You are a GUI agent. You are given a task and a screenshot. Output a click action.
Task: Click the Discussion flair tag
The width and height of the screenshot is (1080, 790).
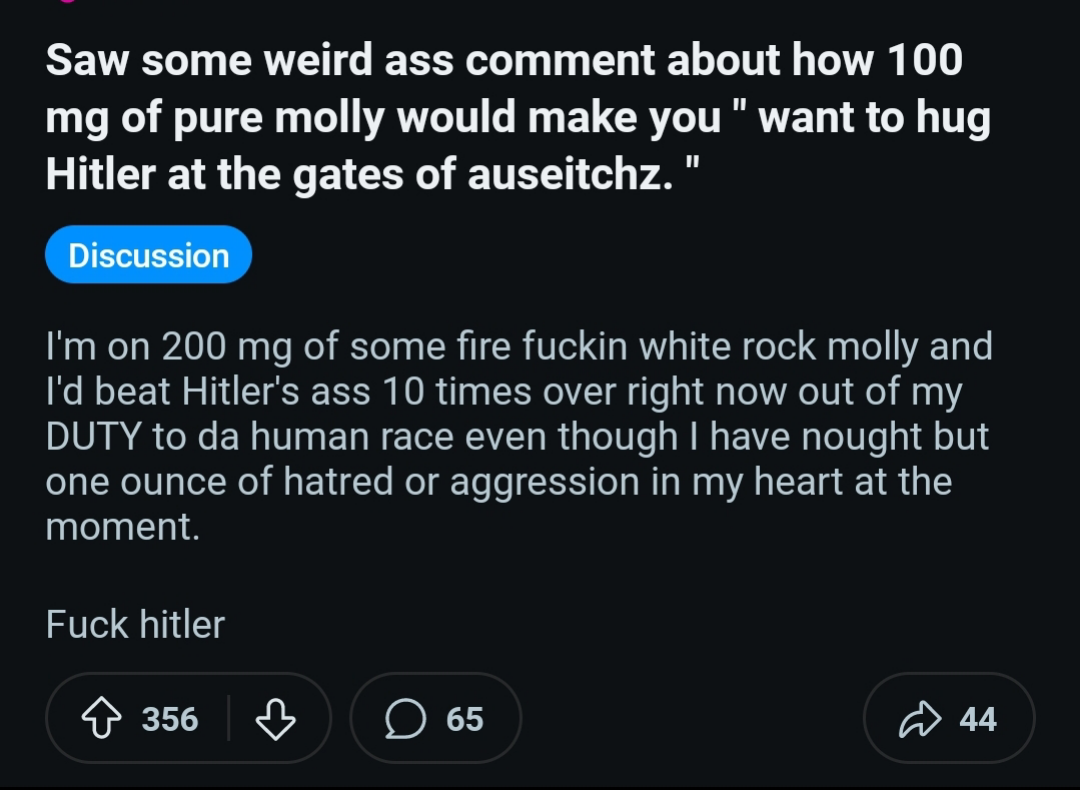pyautogui.click(x=148, y=255)
